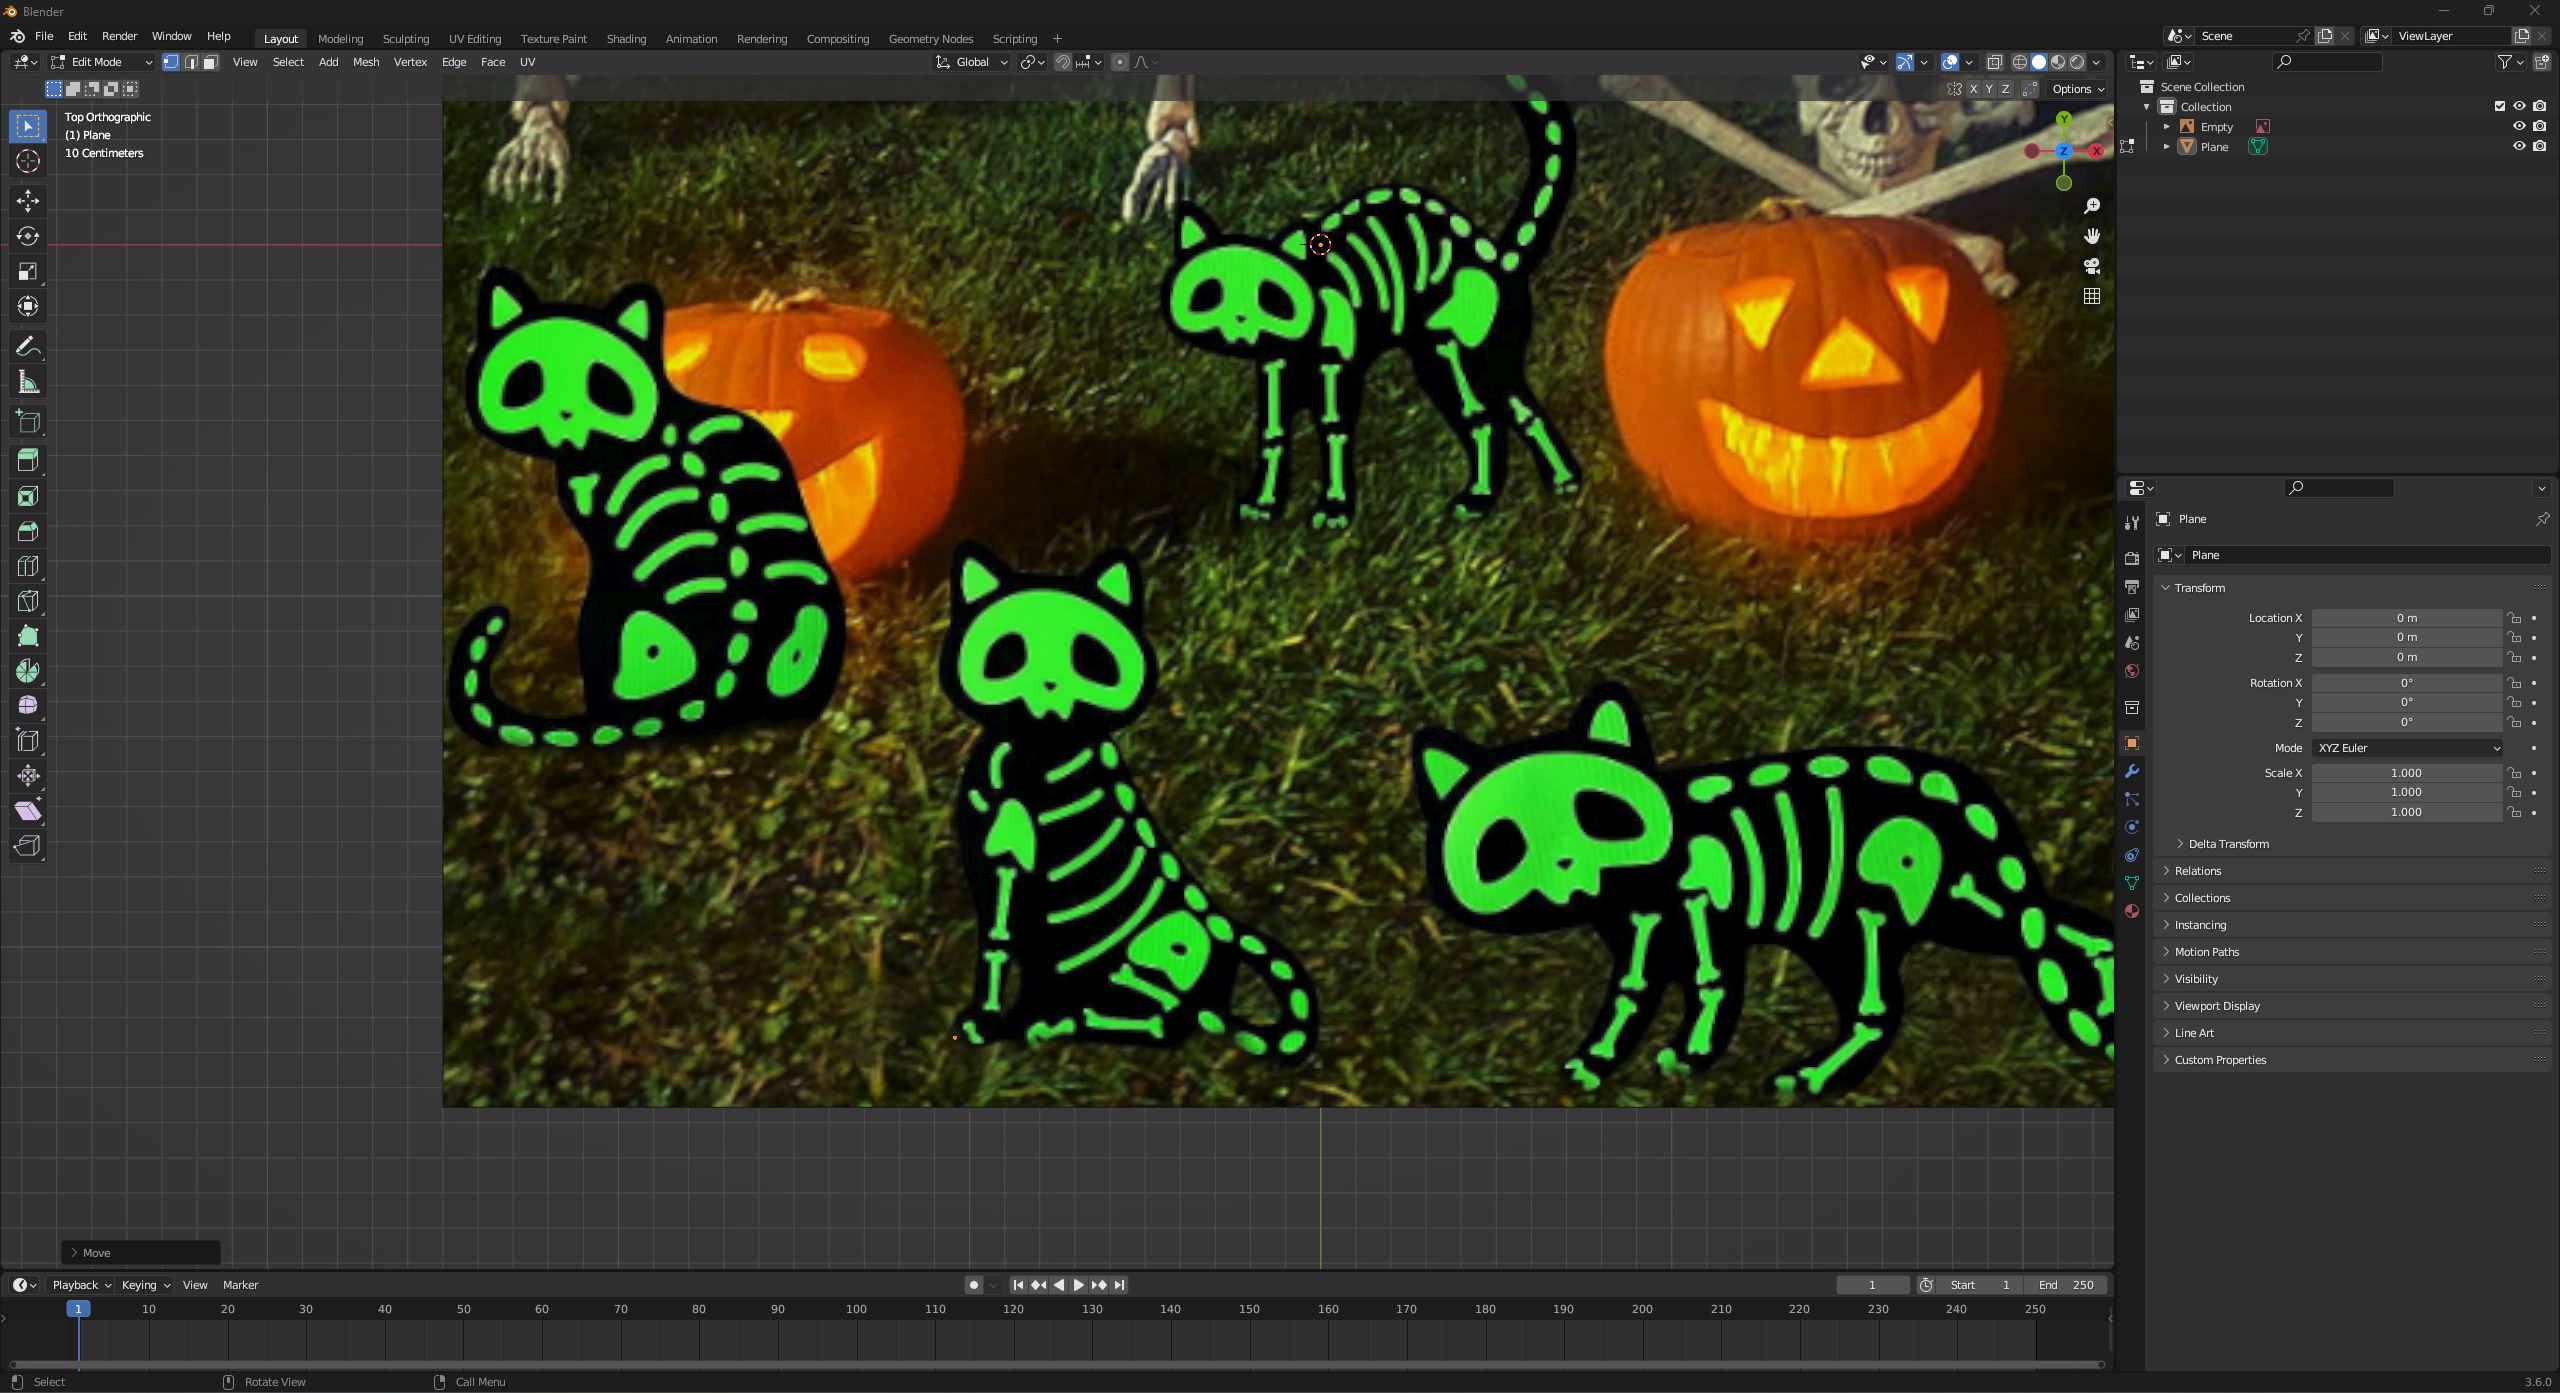This screenshot has width=2560, height=1393.
Task: Open the Keying popover in timeline
Action: click(145, 1285)
